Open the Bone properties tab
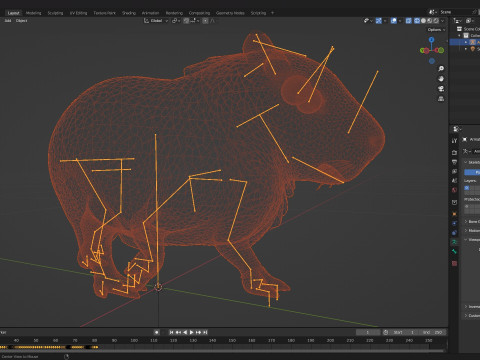480x360 pixels. (454, 251)
